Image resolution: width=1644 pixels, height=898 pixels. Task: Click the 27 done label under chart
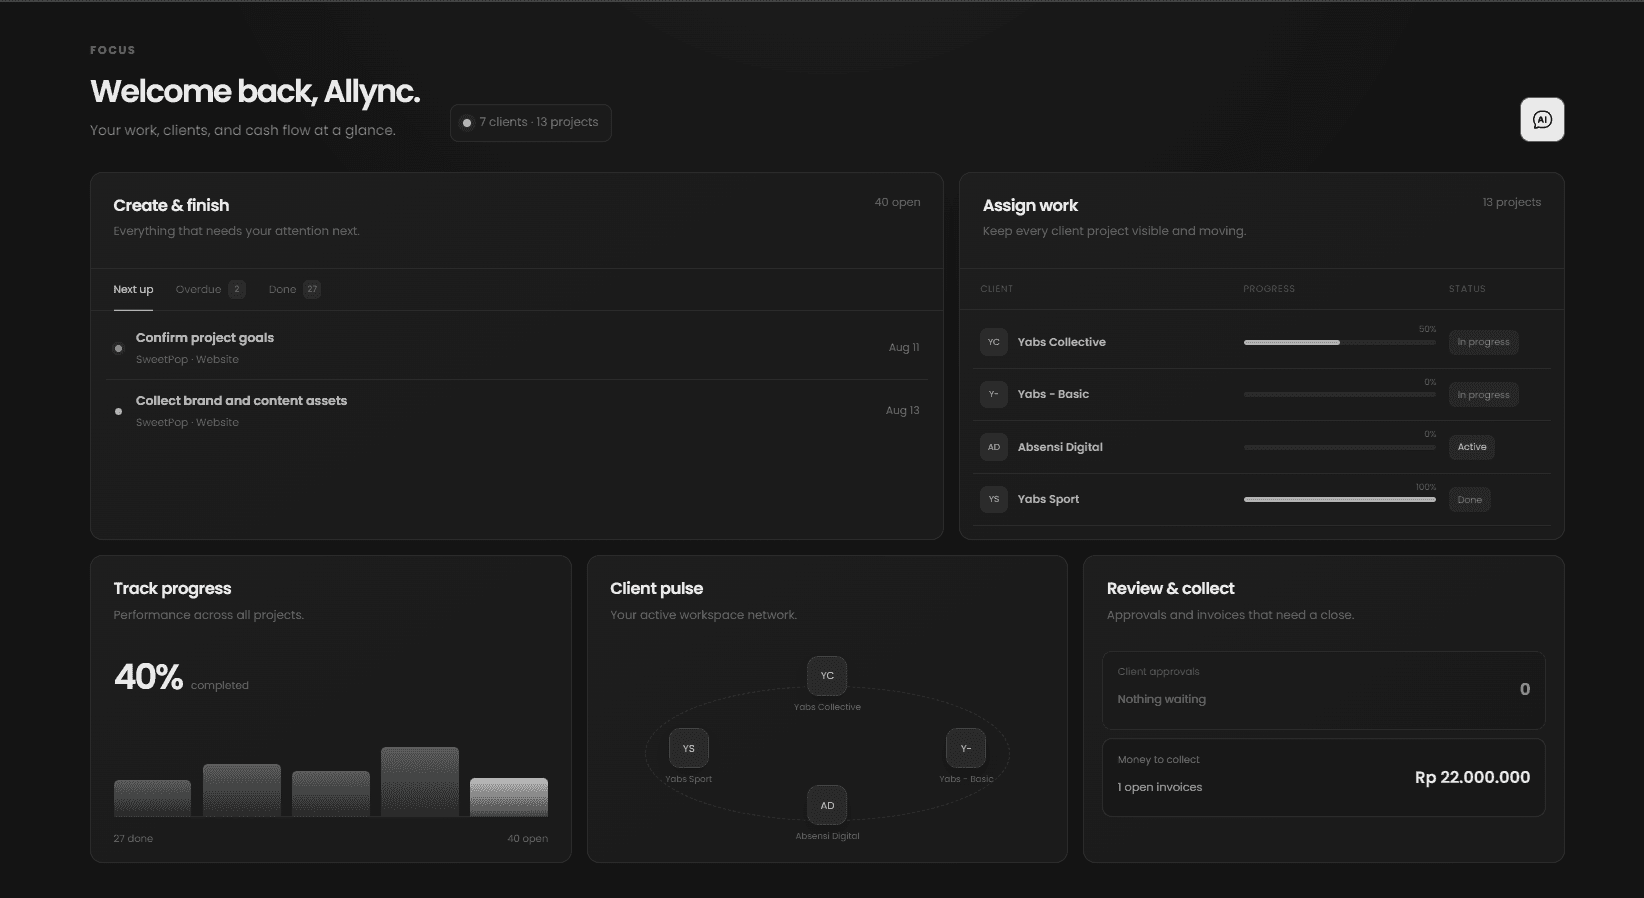(x=133, y=839)
